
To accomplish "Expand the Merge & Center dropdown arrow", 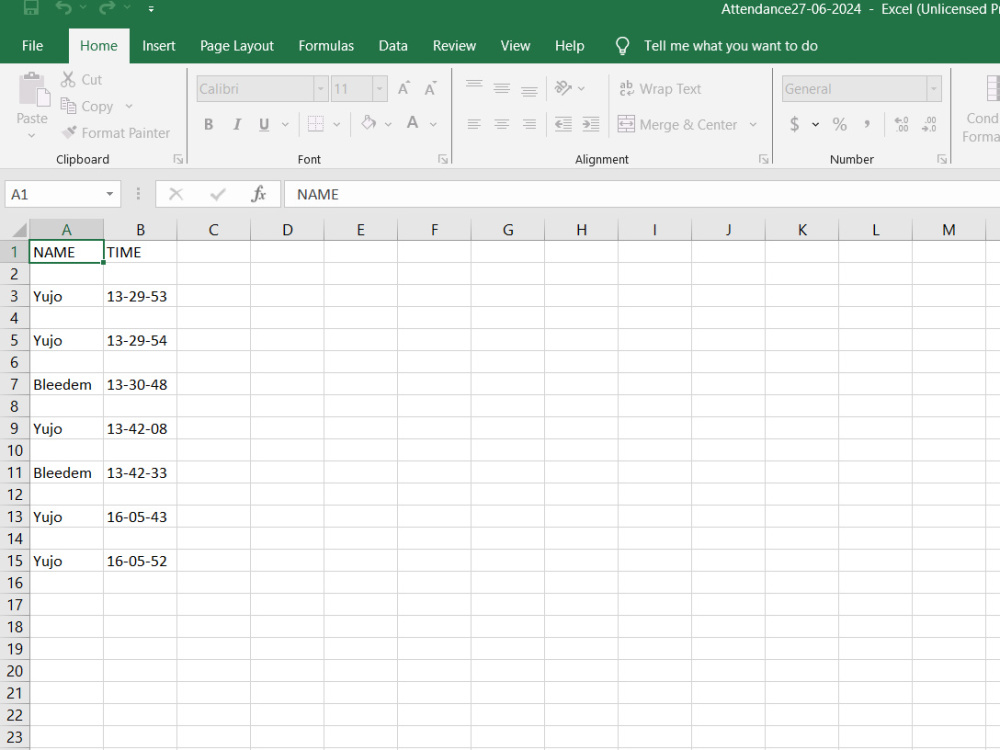I will (x=753, y=124).
